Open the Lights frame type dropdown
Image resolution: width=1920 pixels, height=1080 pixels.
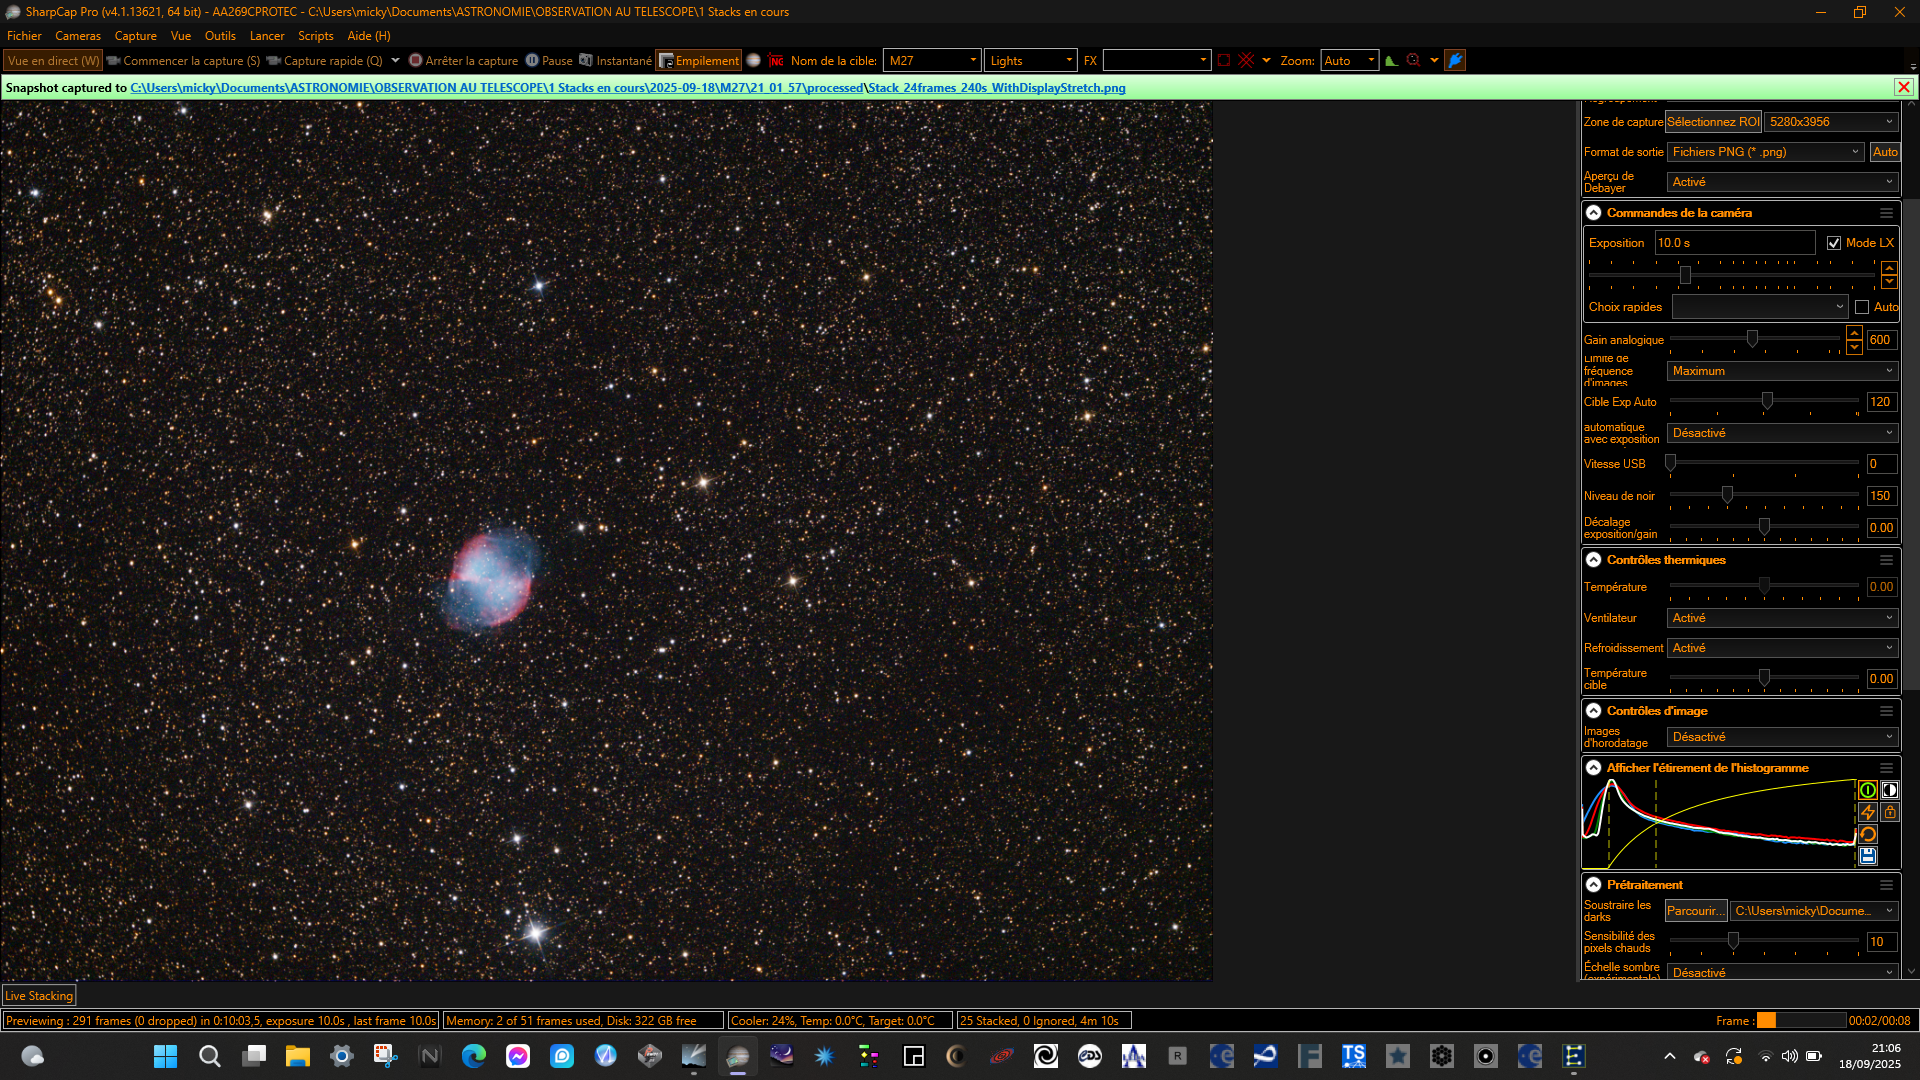[1030, 61]
